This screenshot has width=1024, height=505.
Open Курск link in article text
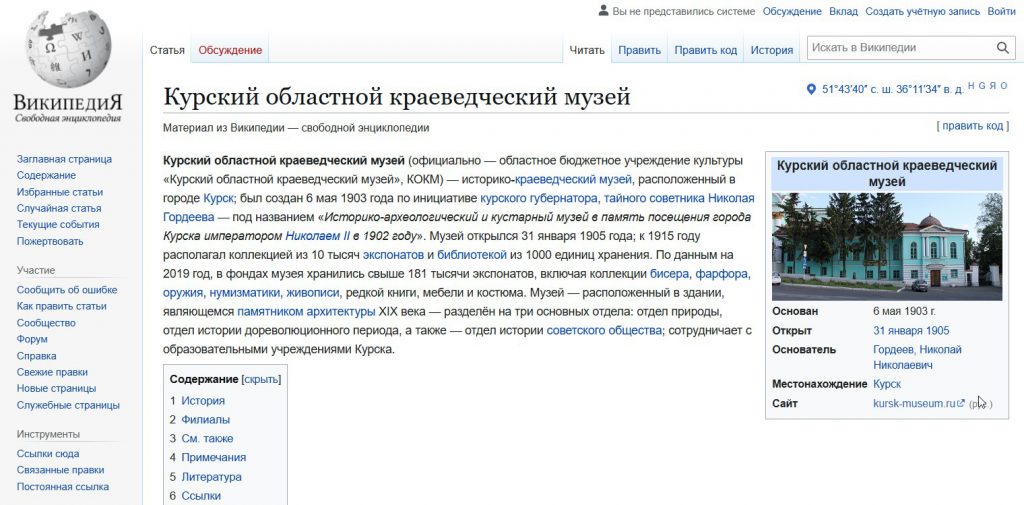(219, 198)
